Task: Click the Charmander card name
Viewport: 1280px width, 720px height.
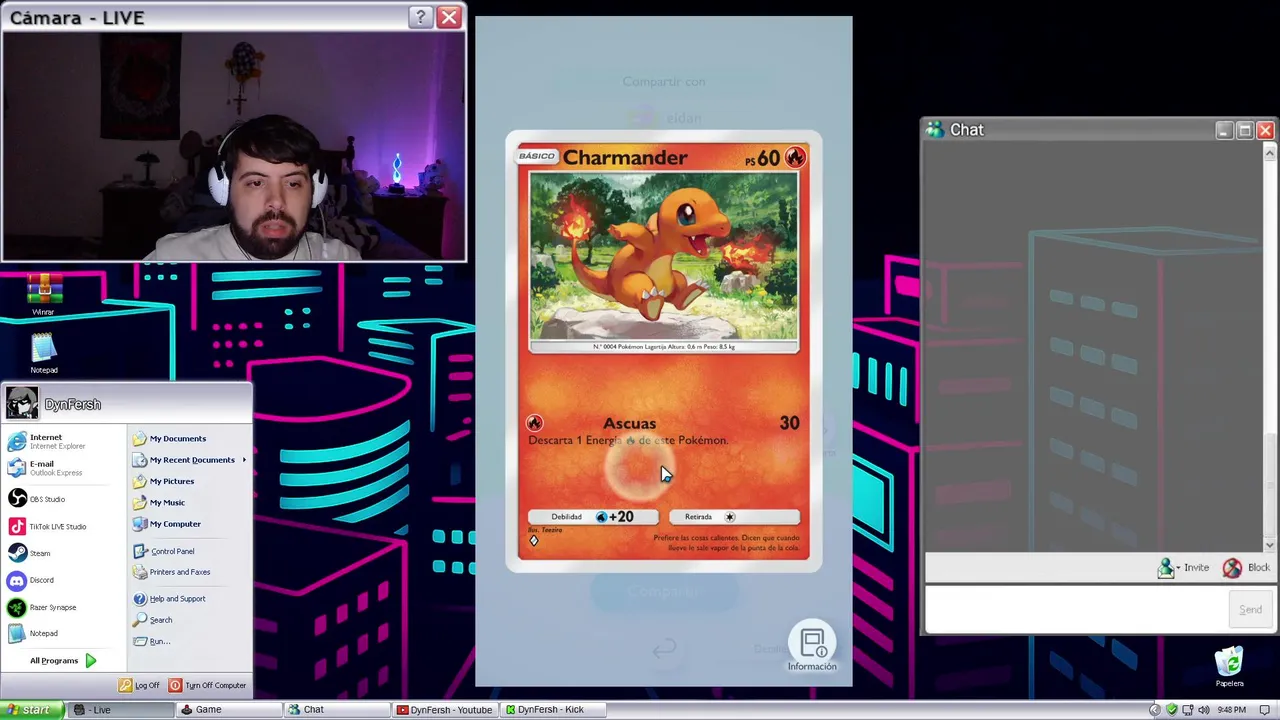Action: pyautogui.click(x=625, y=157)
